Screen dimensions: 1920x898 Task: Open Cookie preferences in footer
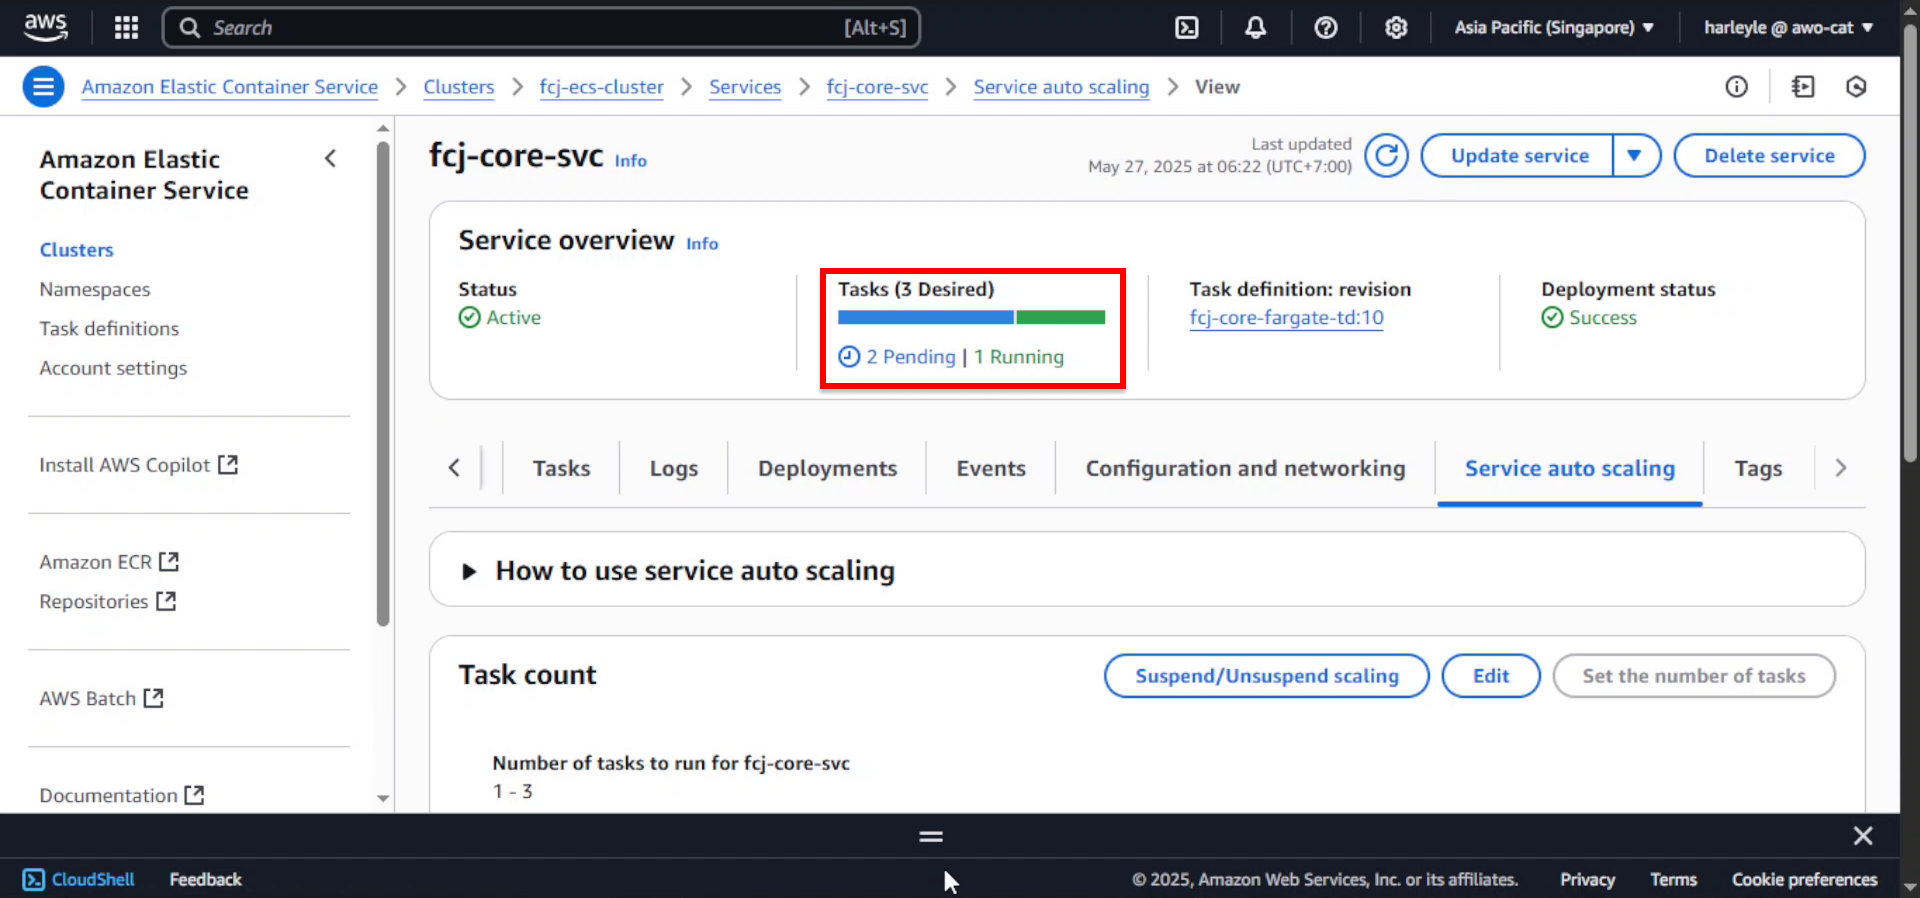pyautogui.click(x=1804, y=879)
